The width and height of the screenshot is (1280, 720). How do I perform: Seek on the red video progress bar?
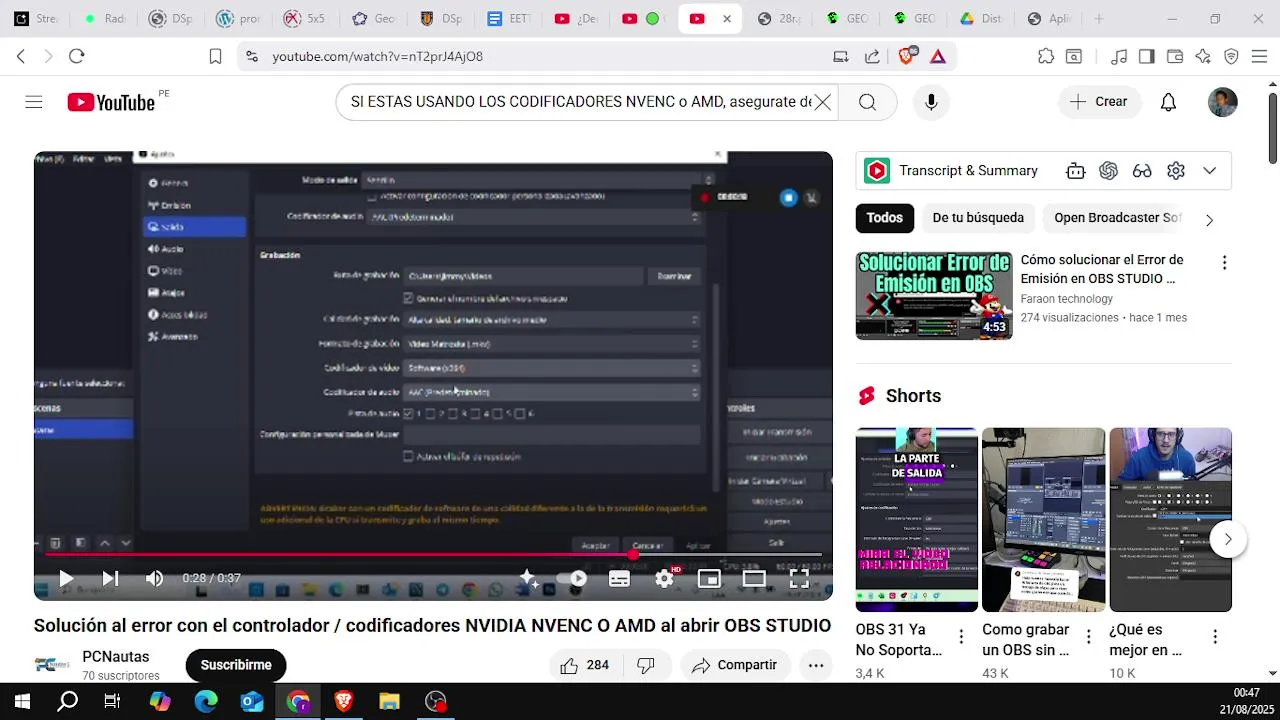click(433, 554)
